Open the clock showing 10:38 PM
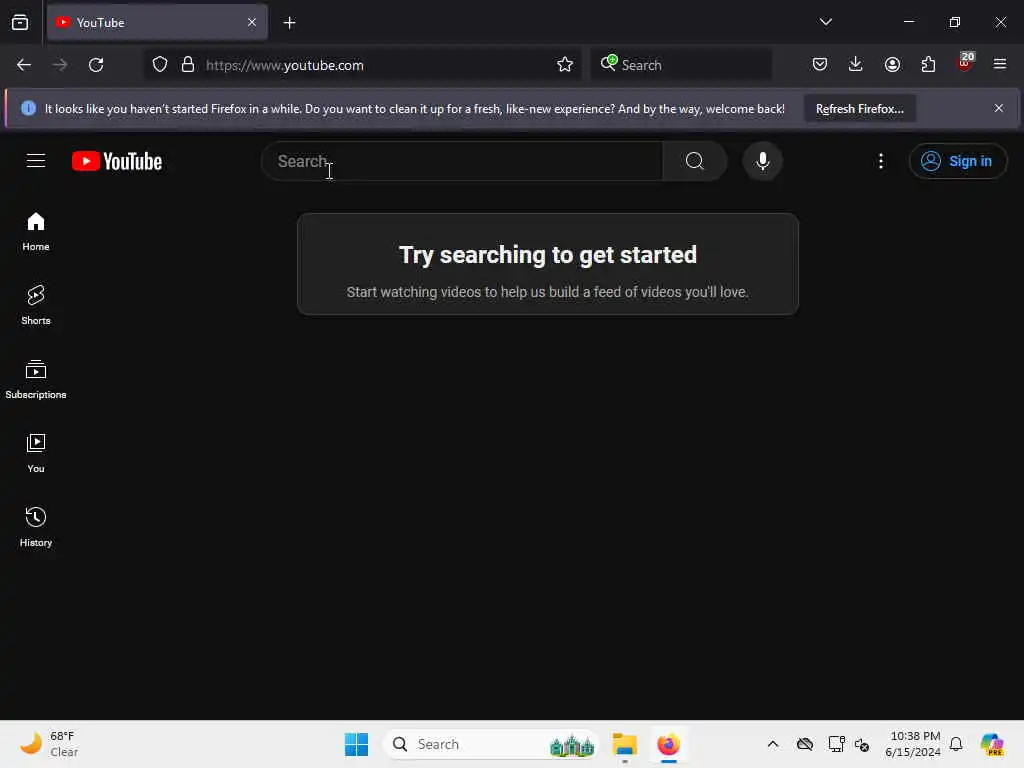1024x768 pixels. click(912, 744)
